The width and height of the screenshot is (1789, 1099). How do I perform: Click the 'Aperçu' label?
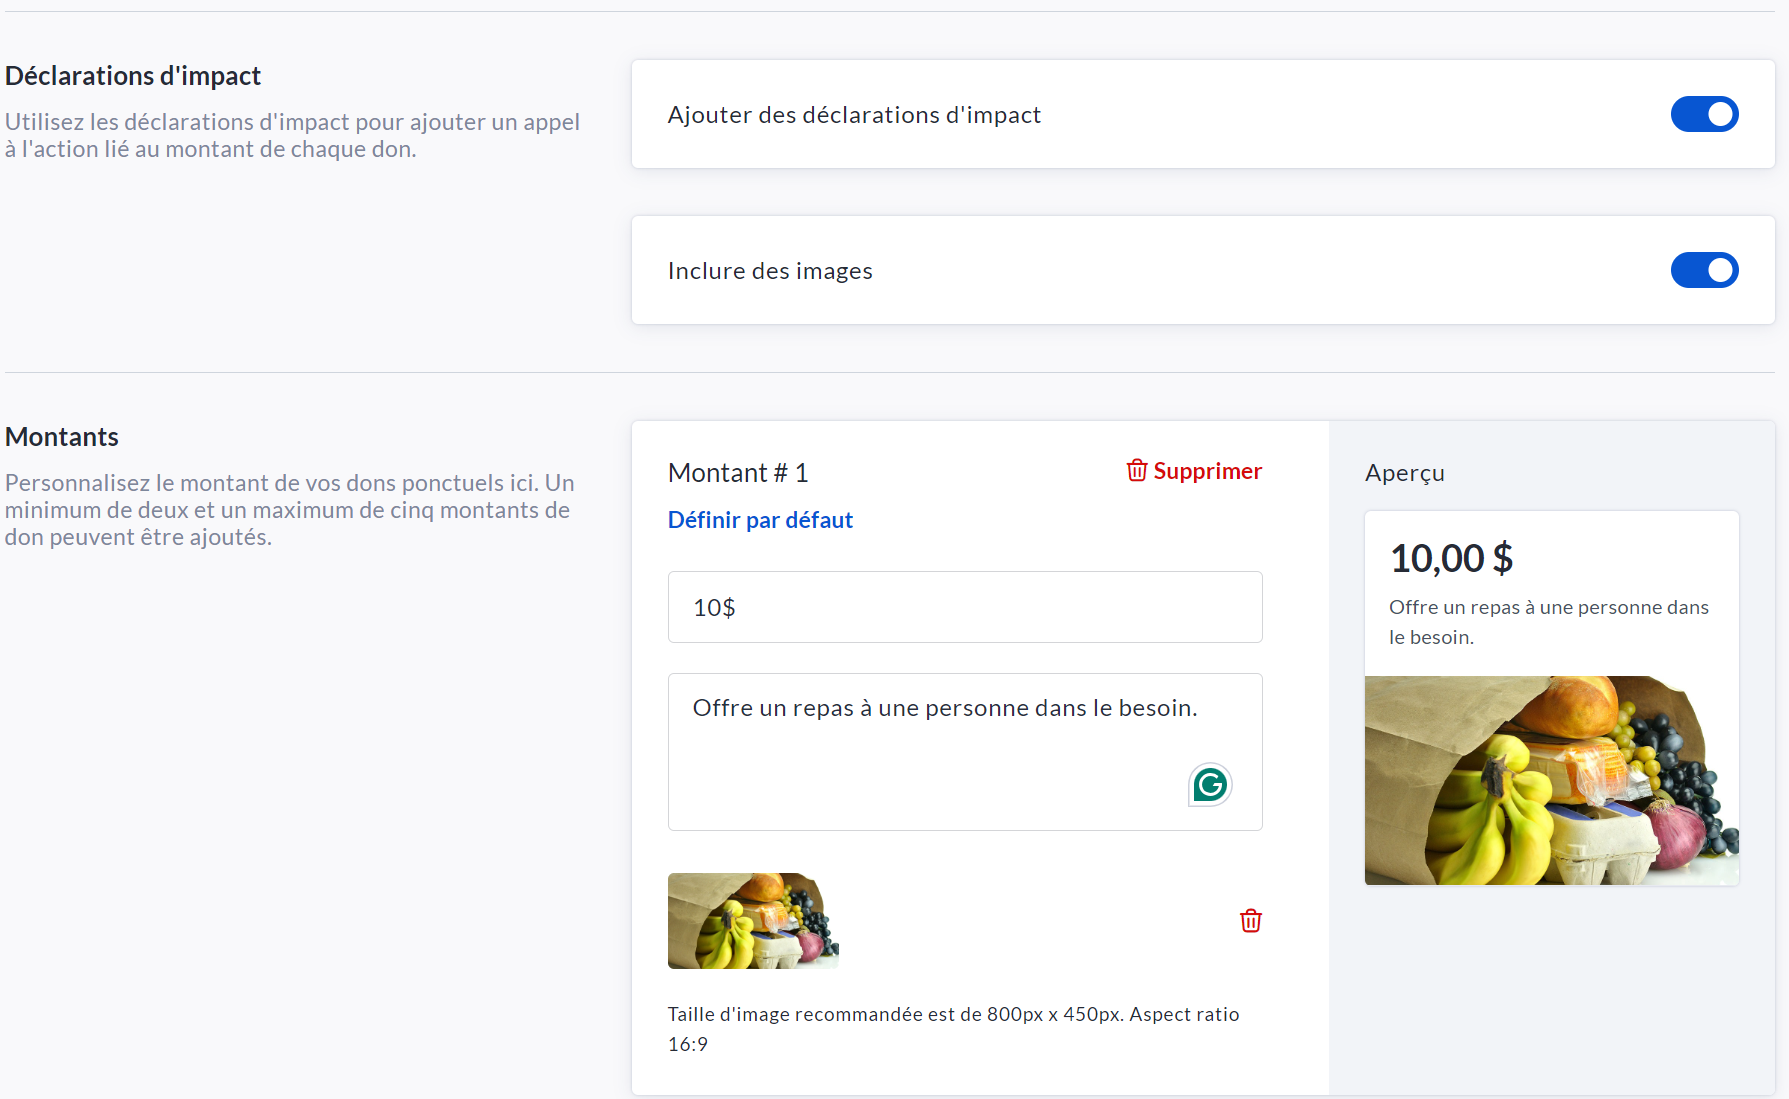point(1404,473)
